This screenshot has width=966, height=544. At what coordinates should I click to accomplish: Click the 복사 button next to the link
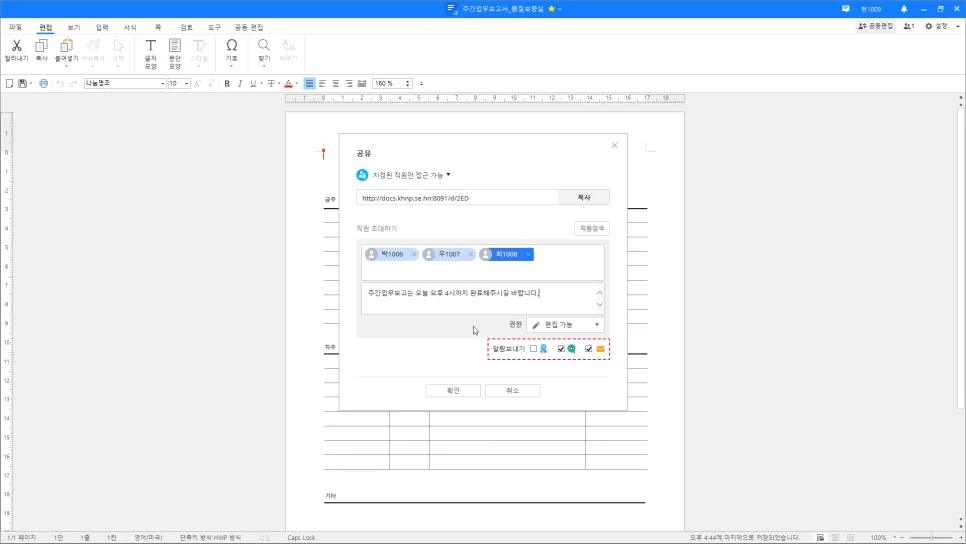coord(584,198)
